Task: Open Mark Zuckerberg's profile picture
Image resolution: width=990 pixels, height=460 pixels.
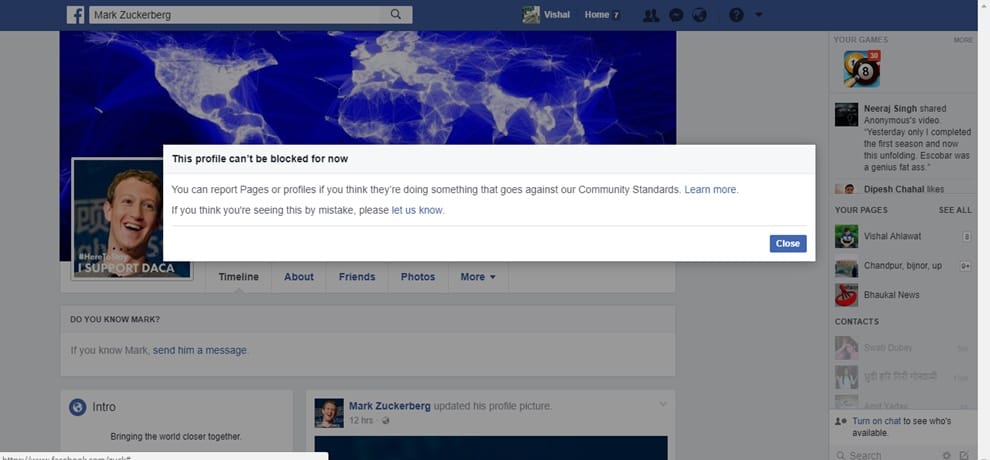Action: tap(133, 219)
